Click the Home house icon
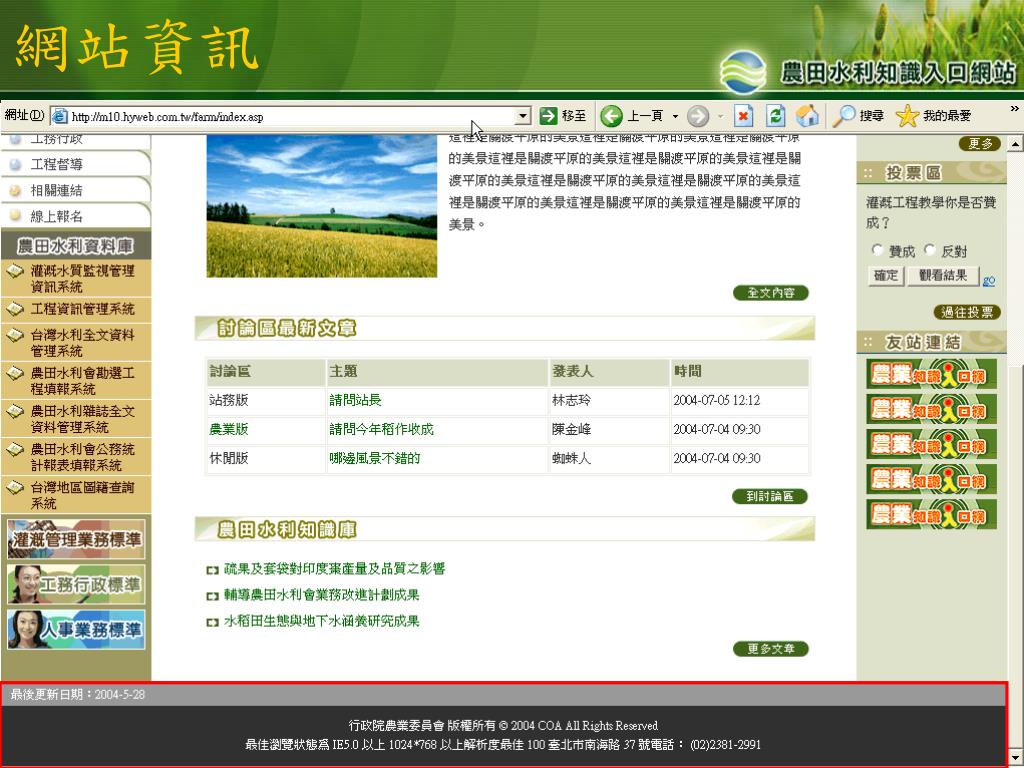This screenshot has height=768, width=1024. (808, 116)
